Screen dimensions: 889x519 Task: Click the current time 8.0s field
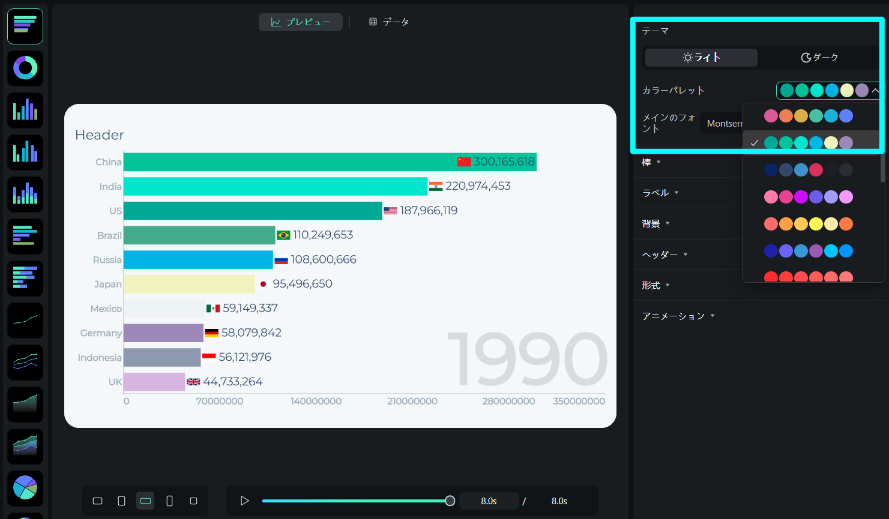(489, 501)
